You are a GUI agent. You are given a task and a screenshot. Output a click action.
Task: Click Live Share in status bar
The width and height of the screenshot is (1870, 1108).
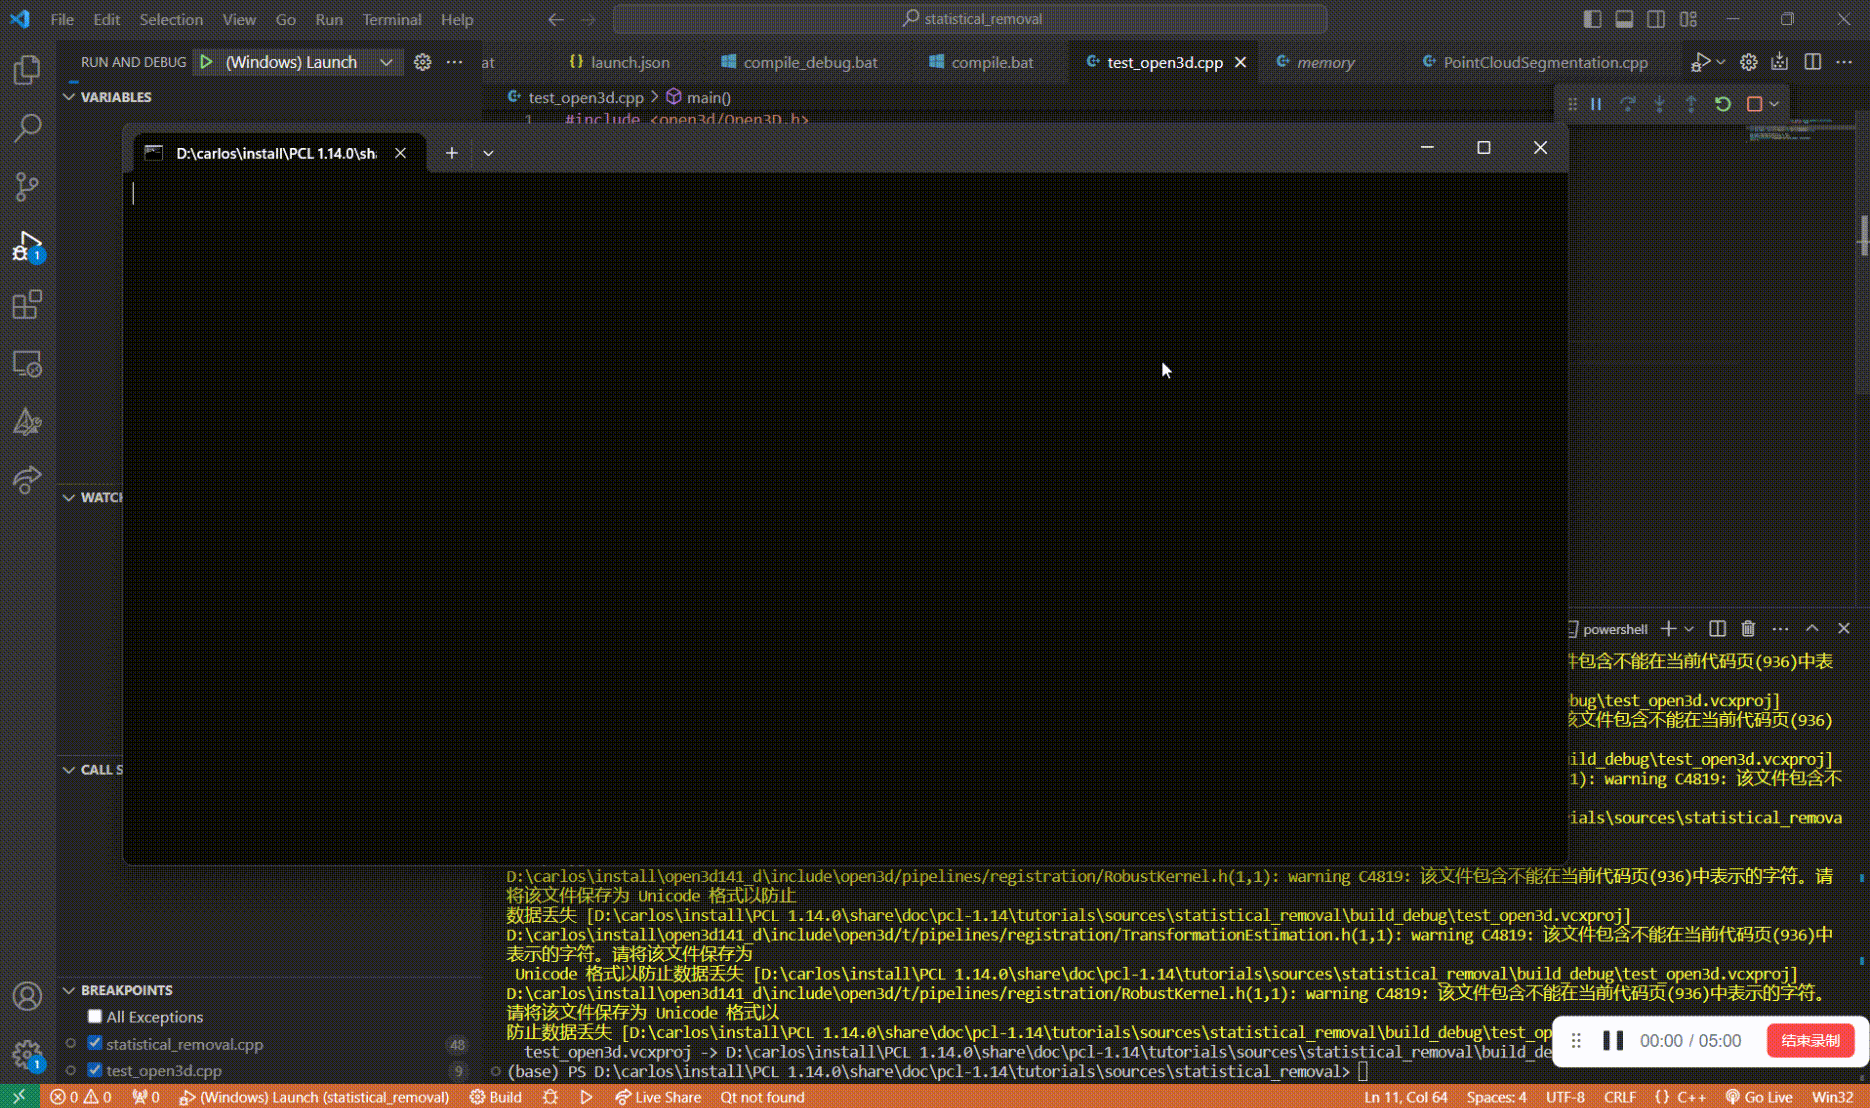pos(658,1097)
